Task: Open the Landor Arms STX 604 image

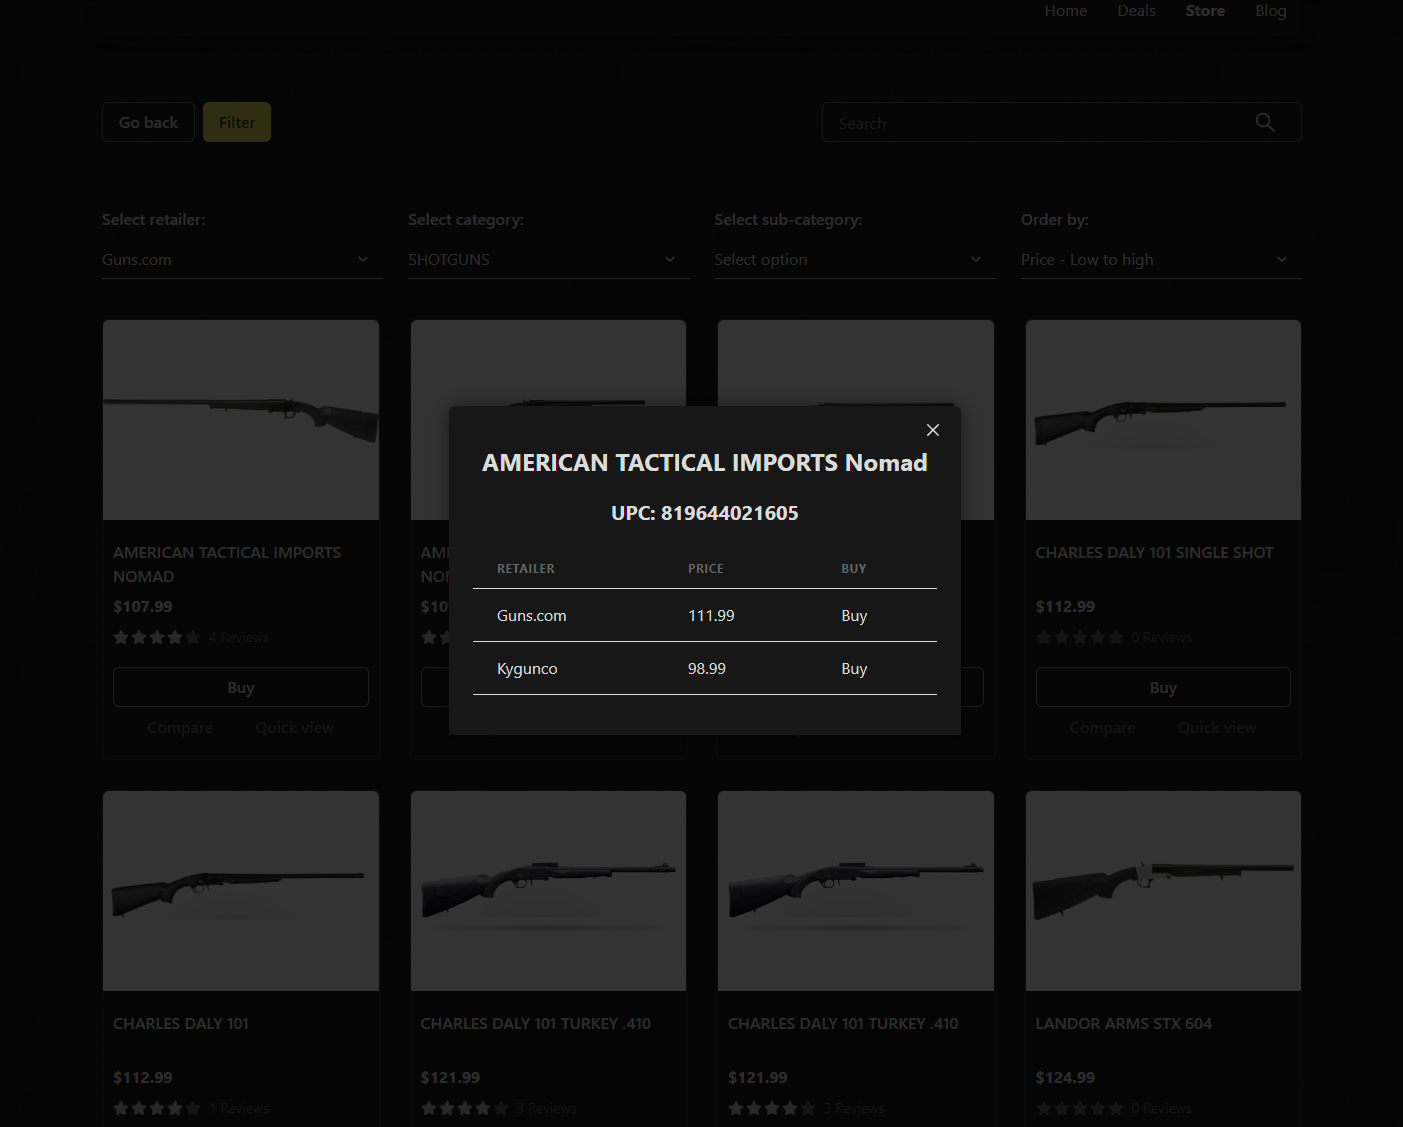Action: pos(1163,891)
